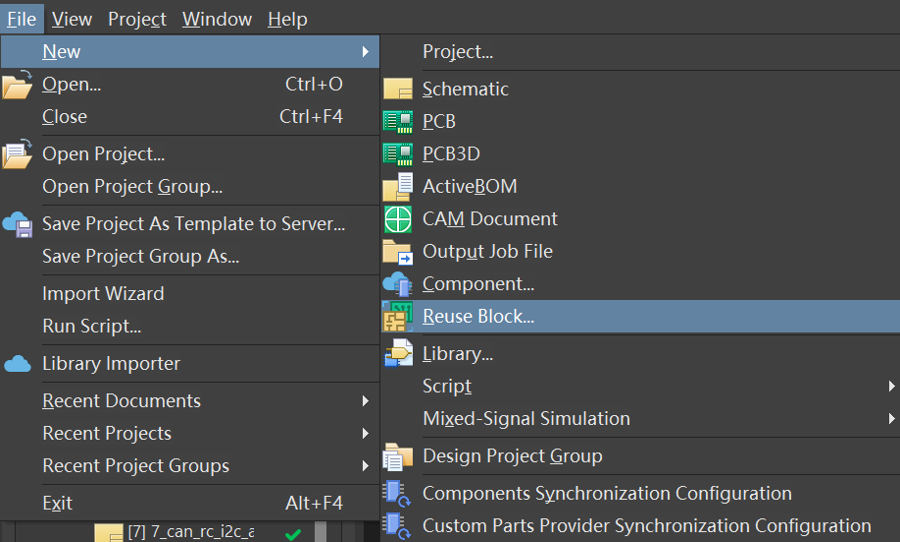Image resolution: width=900 pixels, height=542 pixels.
Task: Expand the Recent Project Groups submenu arrow
Action: (x=366, y=466)
